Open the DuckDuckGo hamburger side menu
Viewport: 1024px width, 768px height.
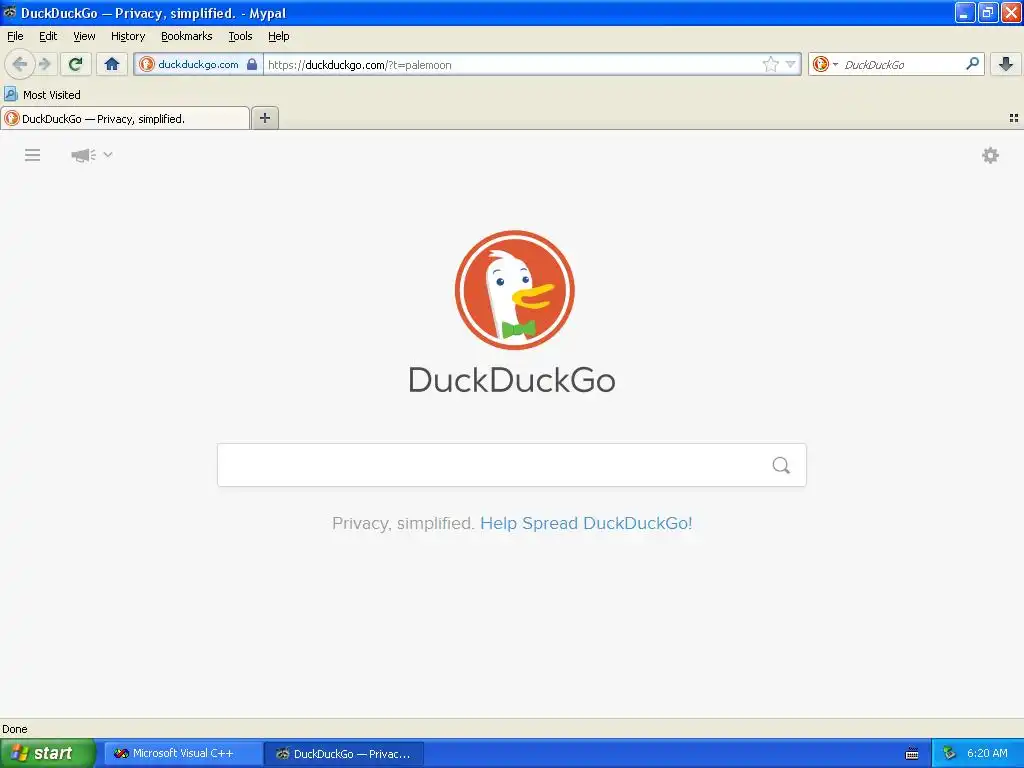point(32,155)
